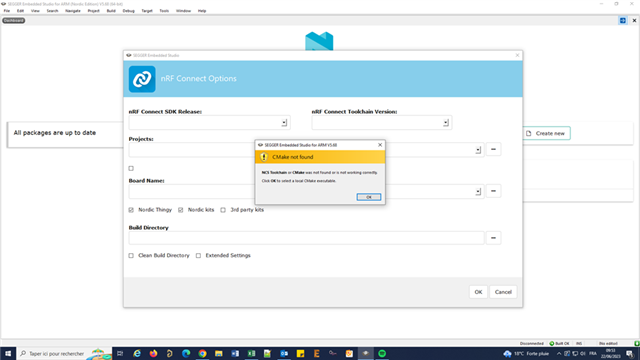Open the File menu
This screenshot has width=640, height=360.
click(7, 11)
